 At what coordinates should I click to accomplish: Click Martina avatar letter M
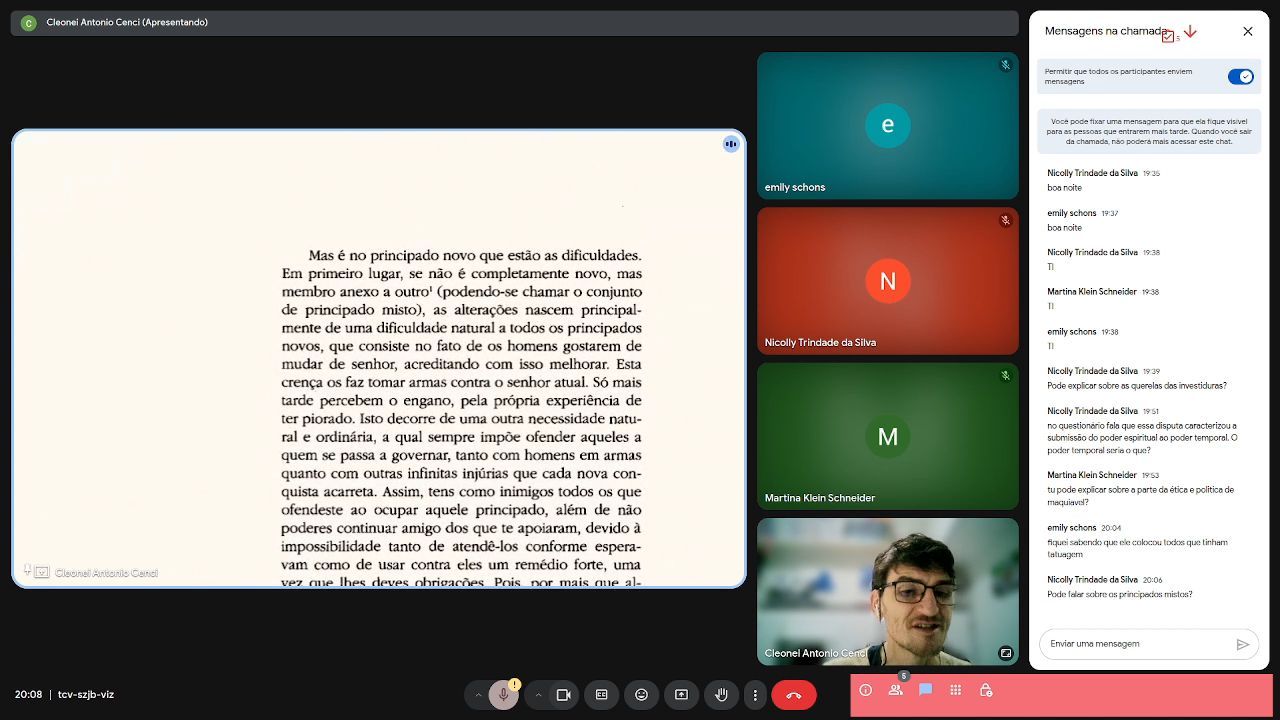[888, 436]
